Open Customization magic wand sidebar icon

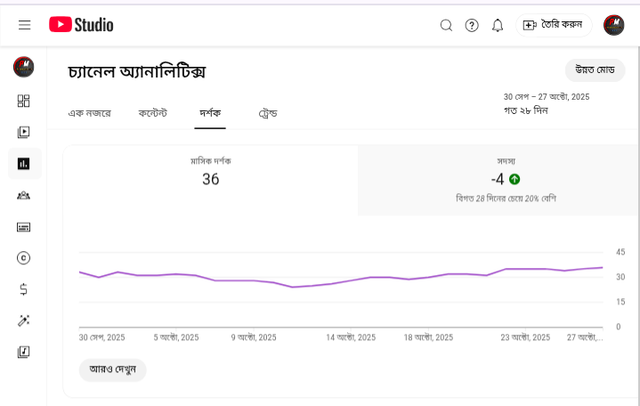click(24, 321)
